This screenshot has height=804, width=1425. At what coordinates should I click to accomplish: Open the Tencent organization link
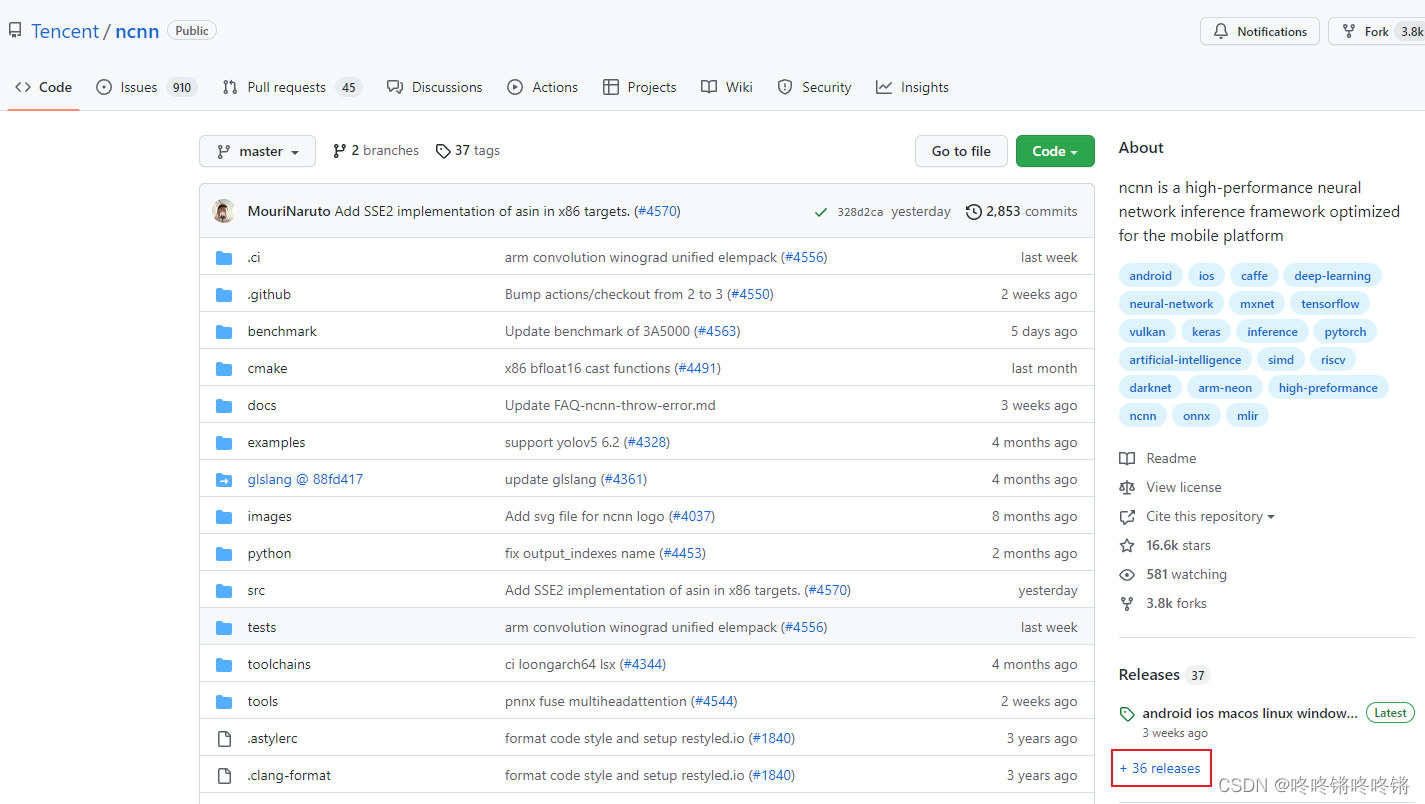tap(65, 31)
